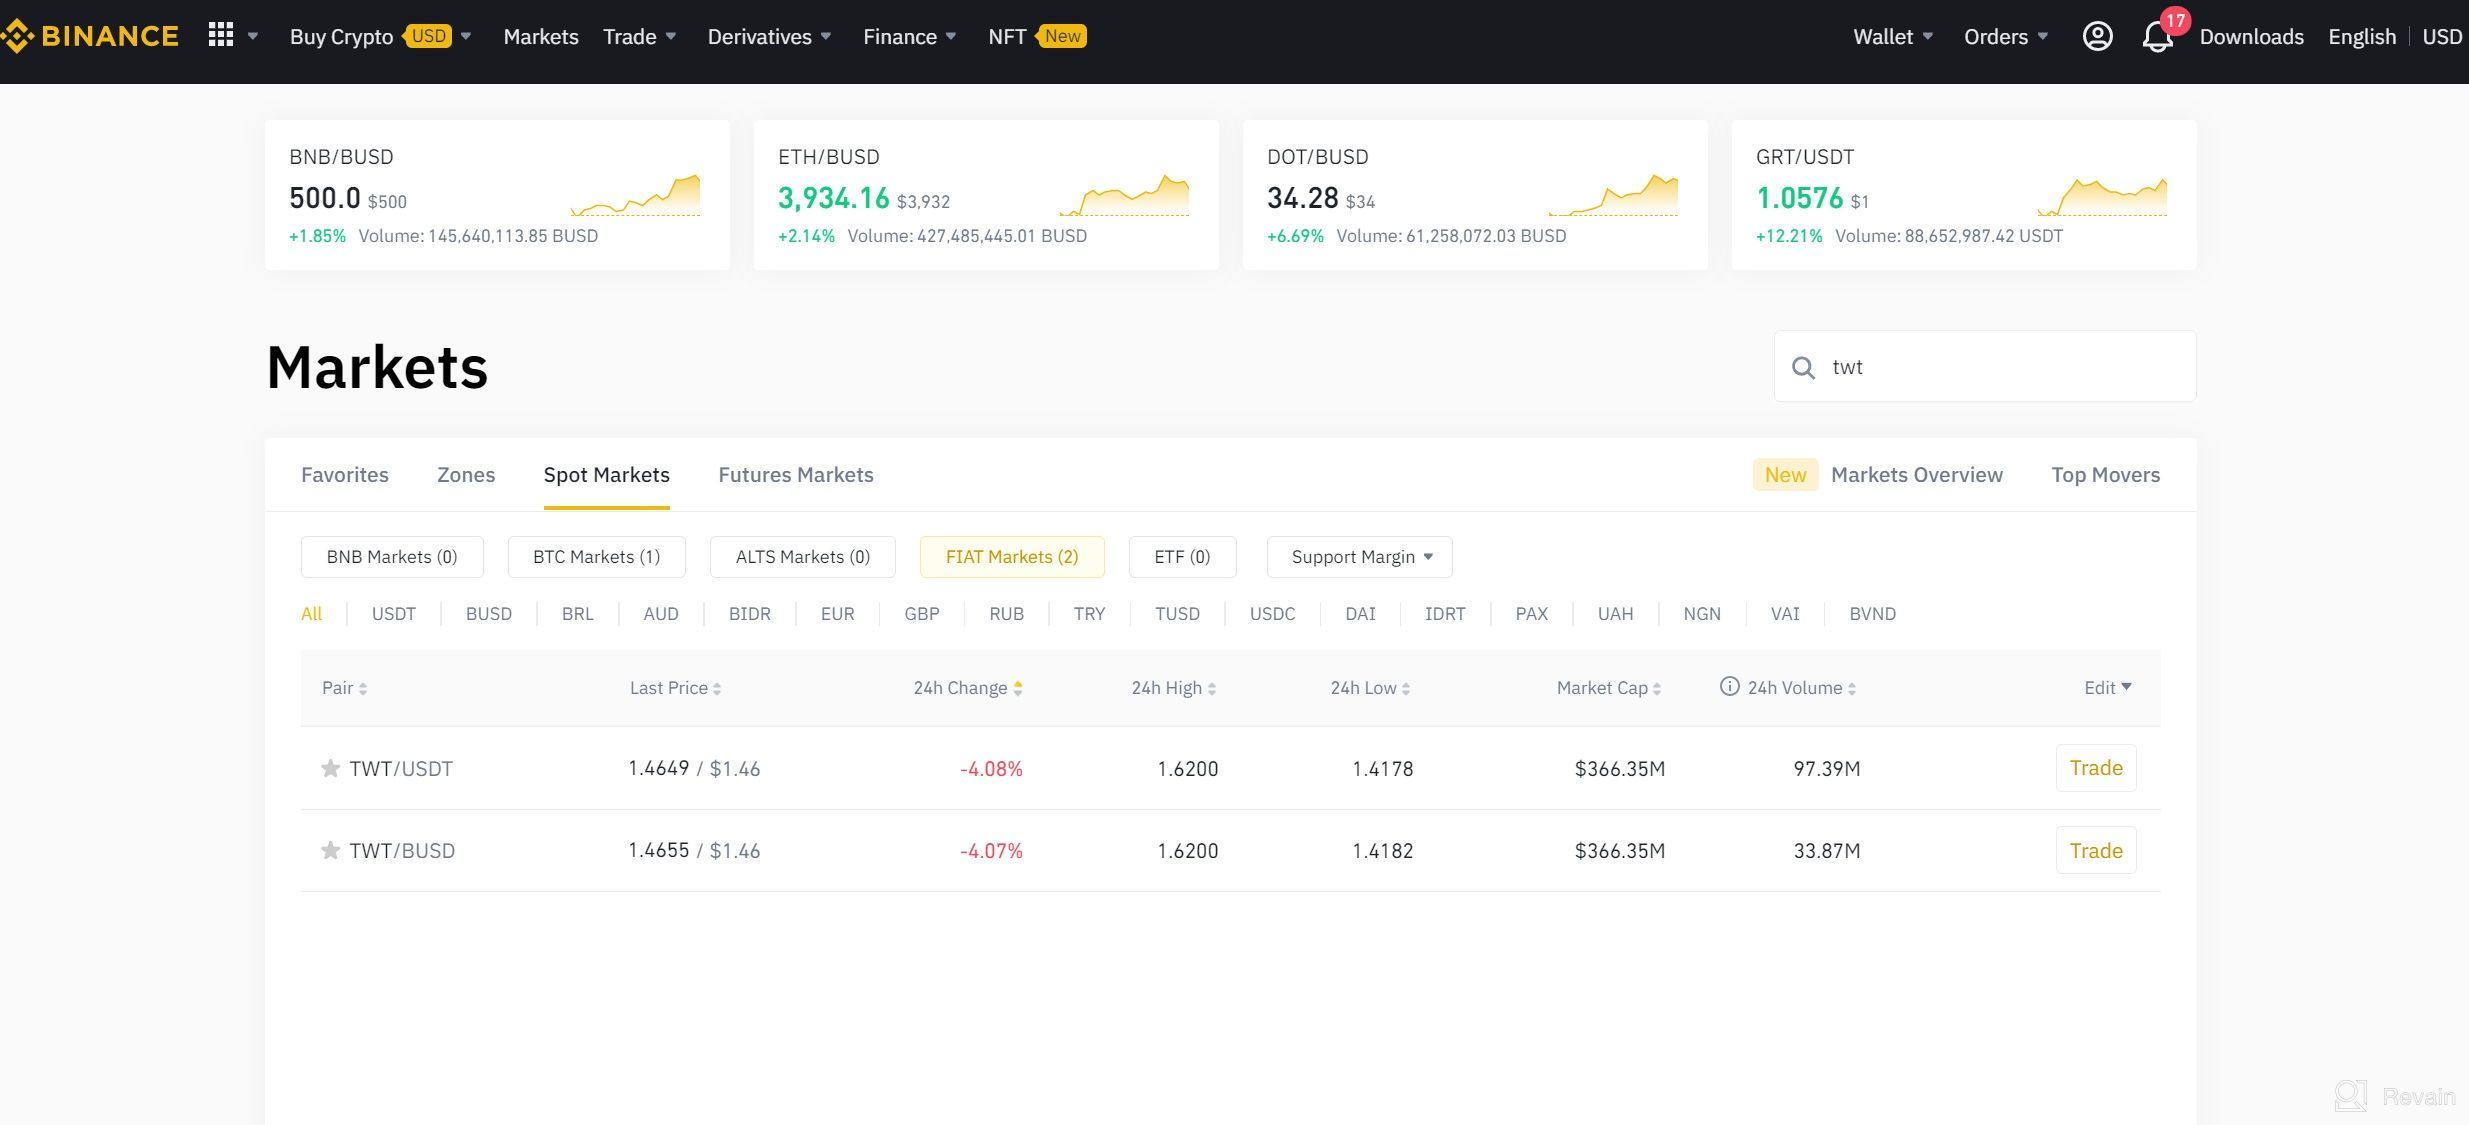Select the Favorites tab

pyautogui.click(x=343, y=473)
